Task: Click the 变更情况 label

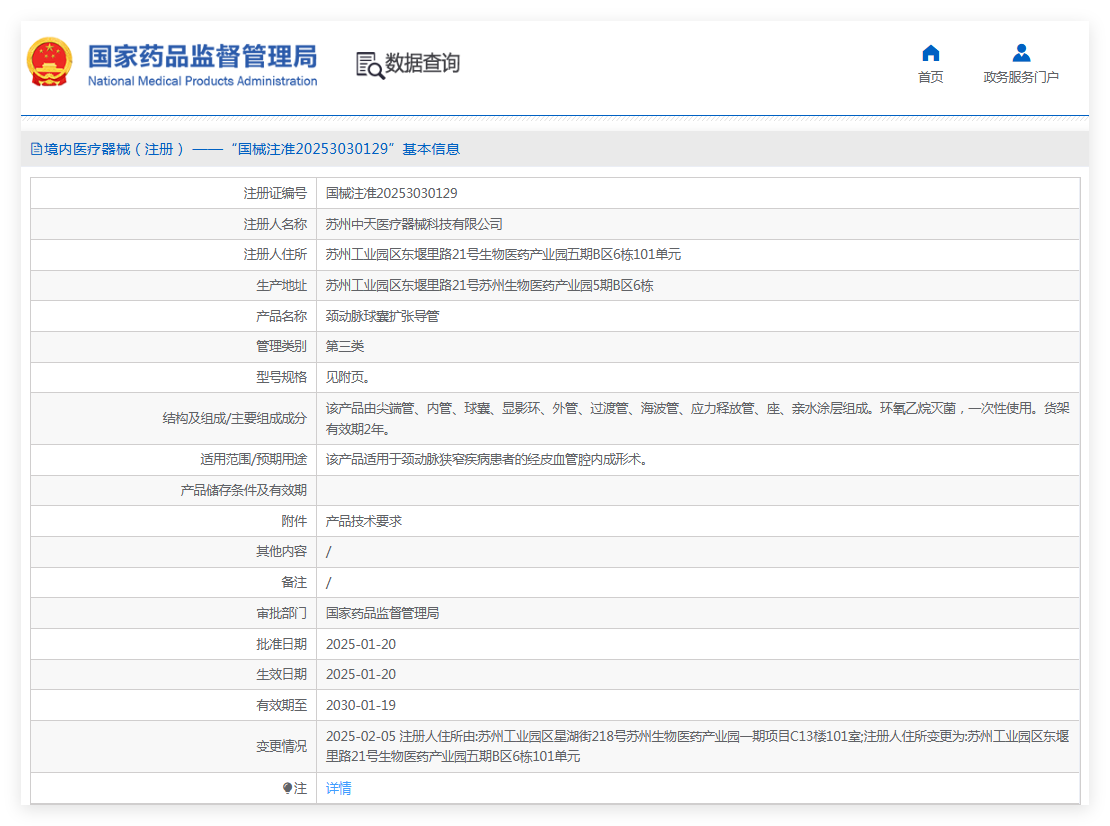Action: (282, 746)
